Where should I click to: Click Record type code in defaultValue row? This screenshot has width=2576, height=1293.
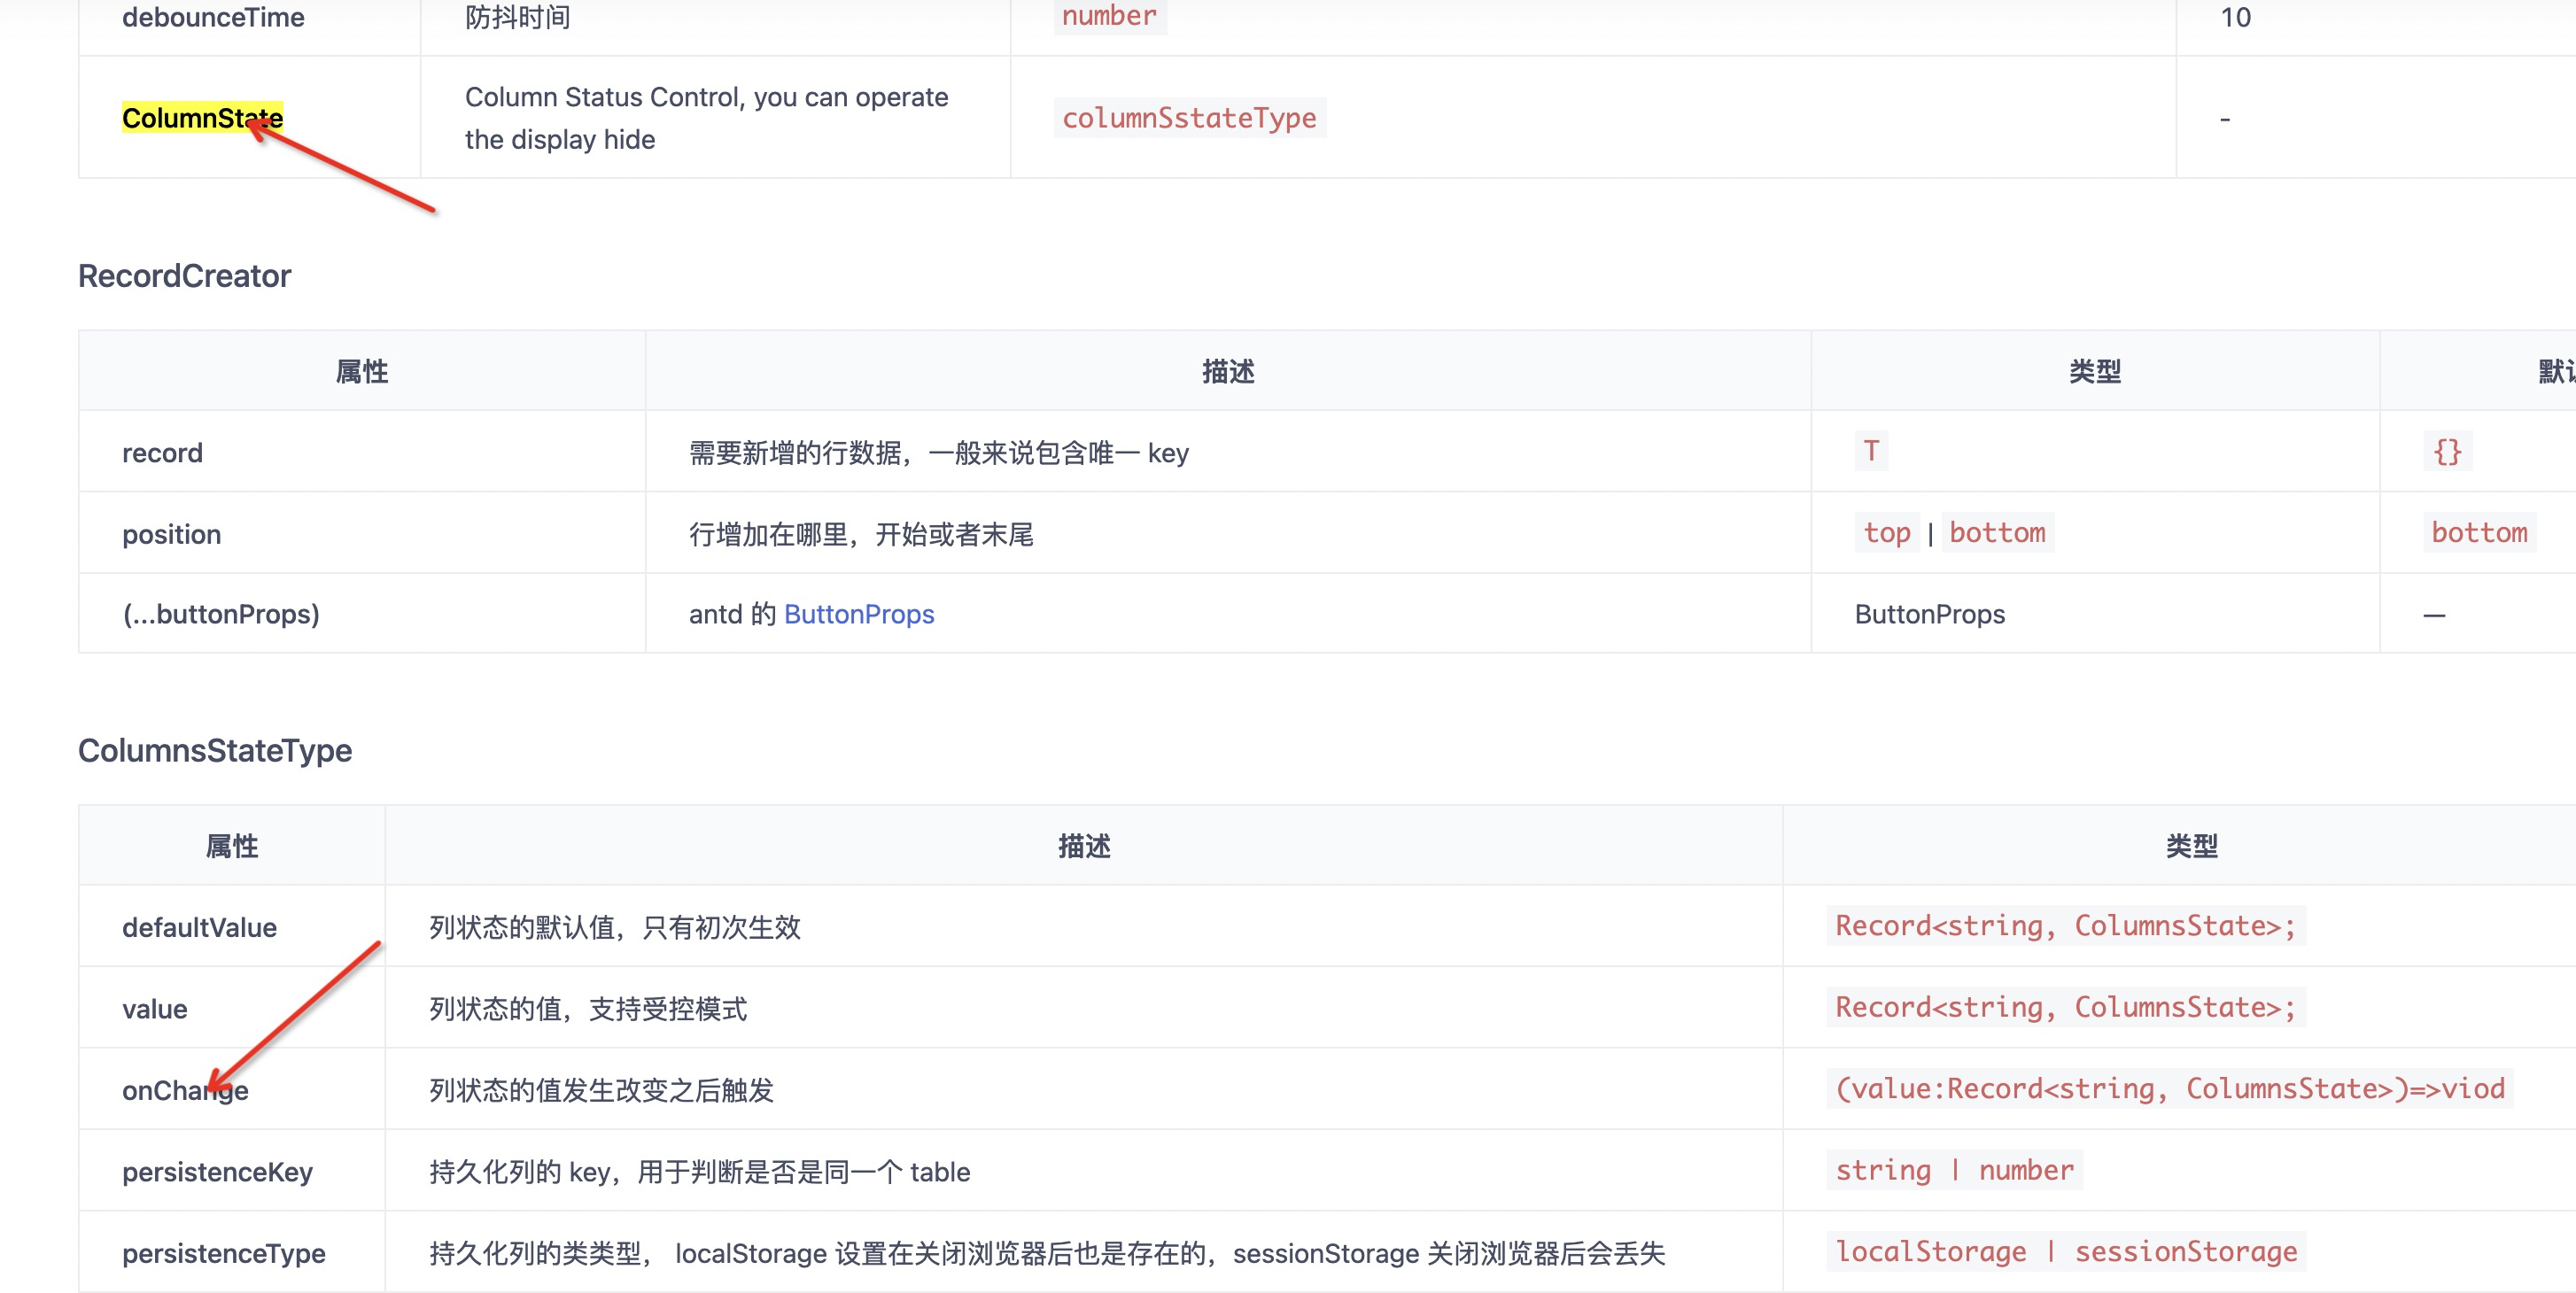click(2065, 926)
